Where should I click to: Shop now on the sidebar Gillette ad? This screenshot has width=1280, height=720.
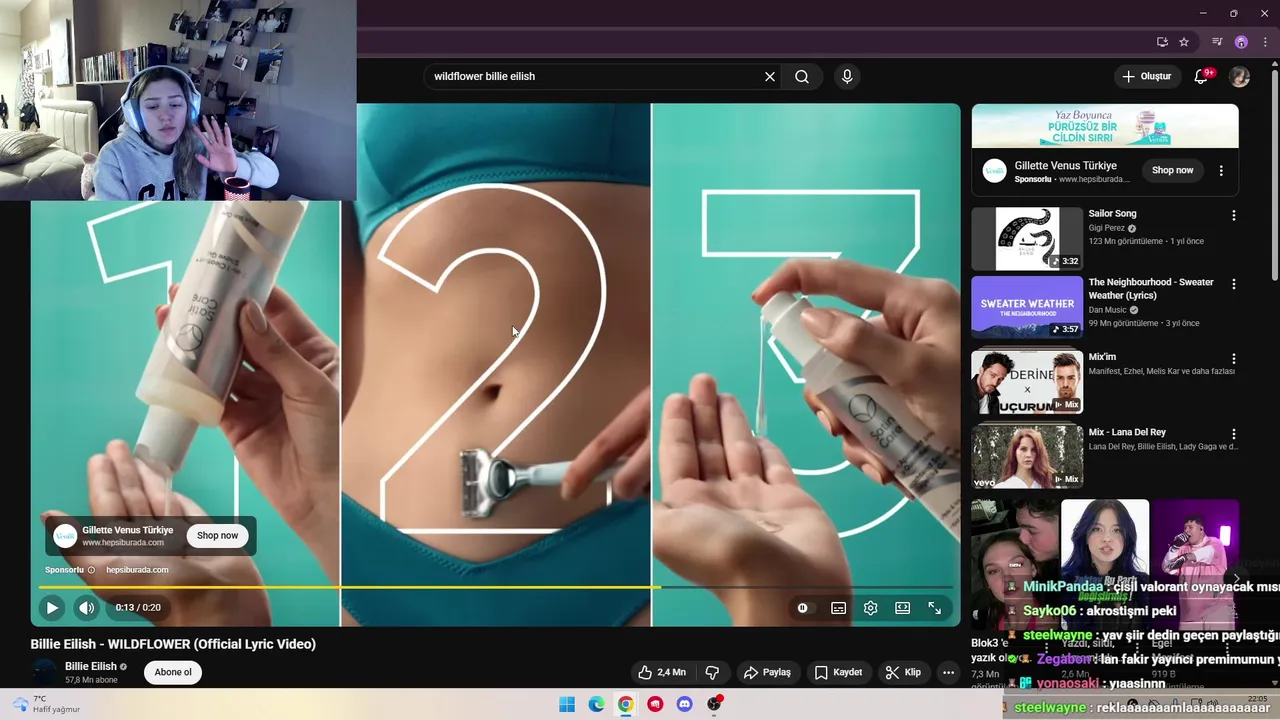[1172, 170]
